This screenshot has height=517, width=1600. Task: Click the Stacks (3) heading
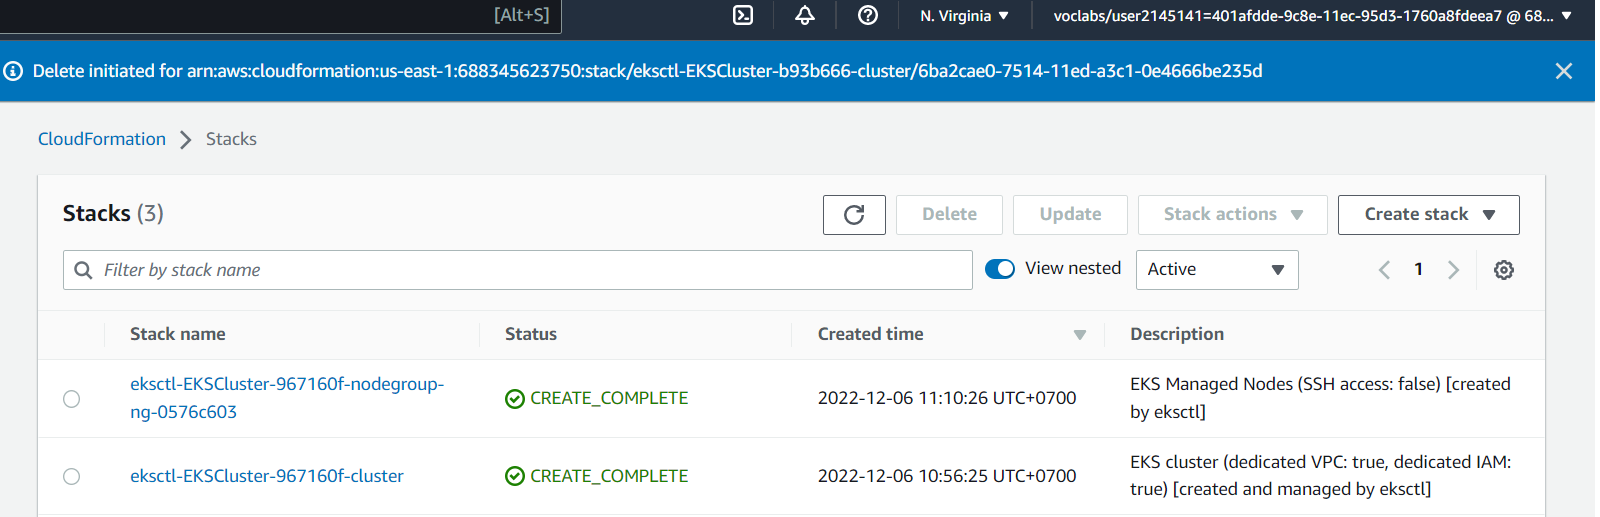[x=113, y=213]
